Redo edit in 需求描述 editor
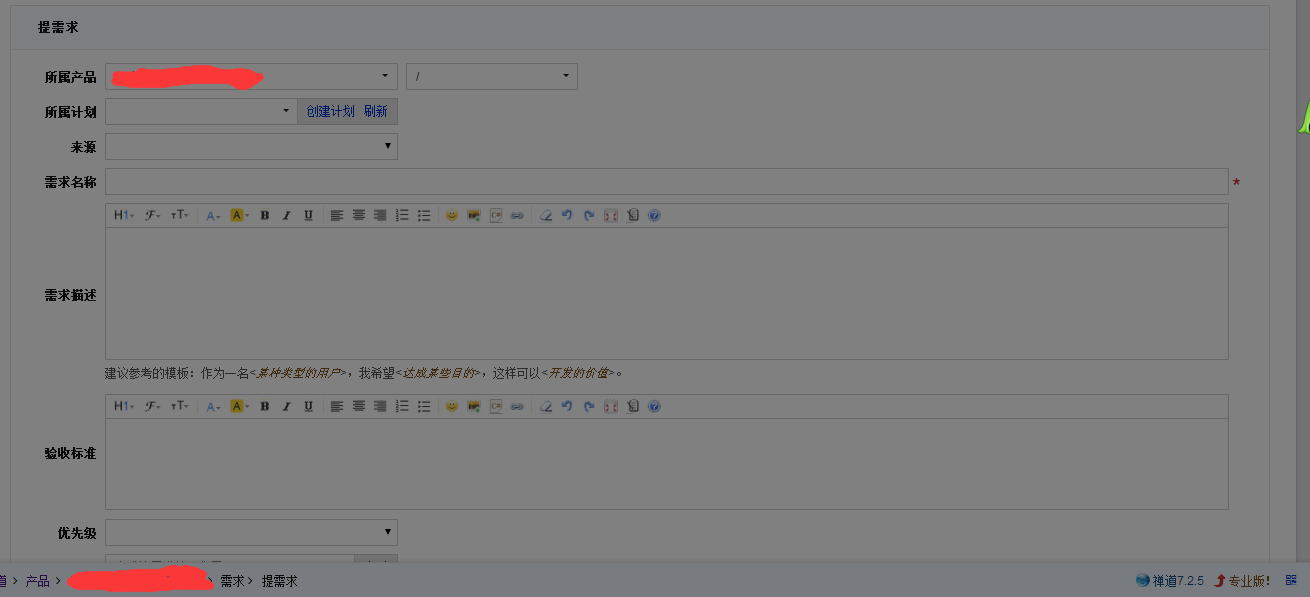 589,215
